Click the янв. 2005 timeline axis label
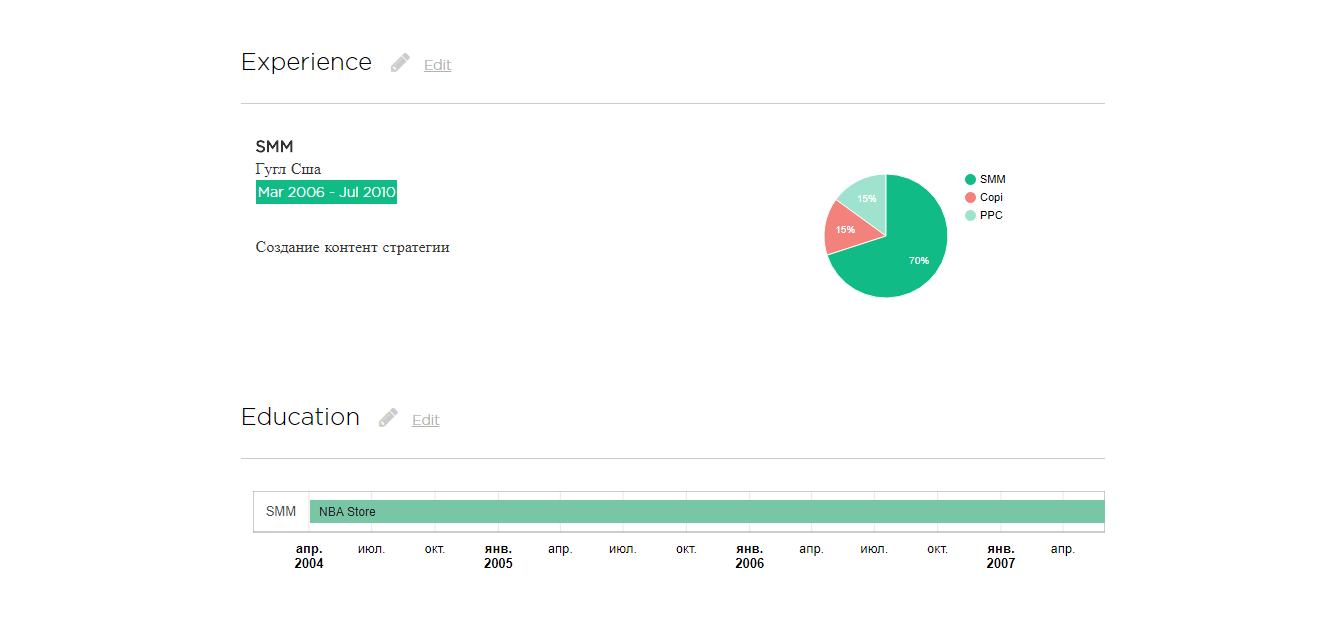 point(498,556)
